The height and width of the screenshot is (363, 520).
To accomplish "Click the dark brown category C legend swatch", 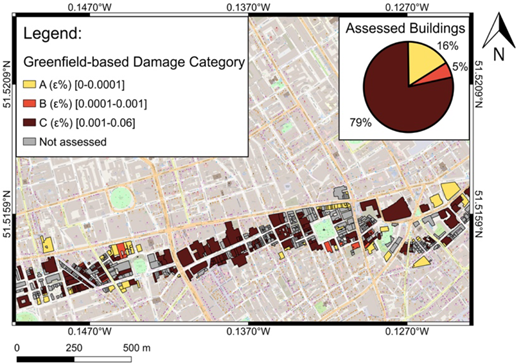I will [29, 123].
